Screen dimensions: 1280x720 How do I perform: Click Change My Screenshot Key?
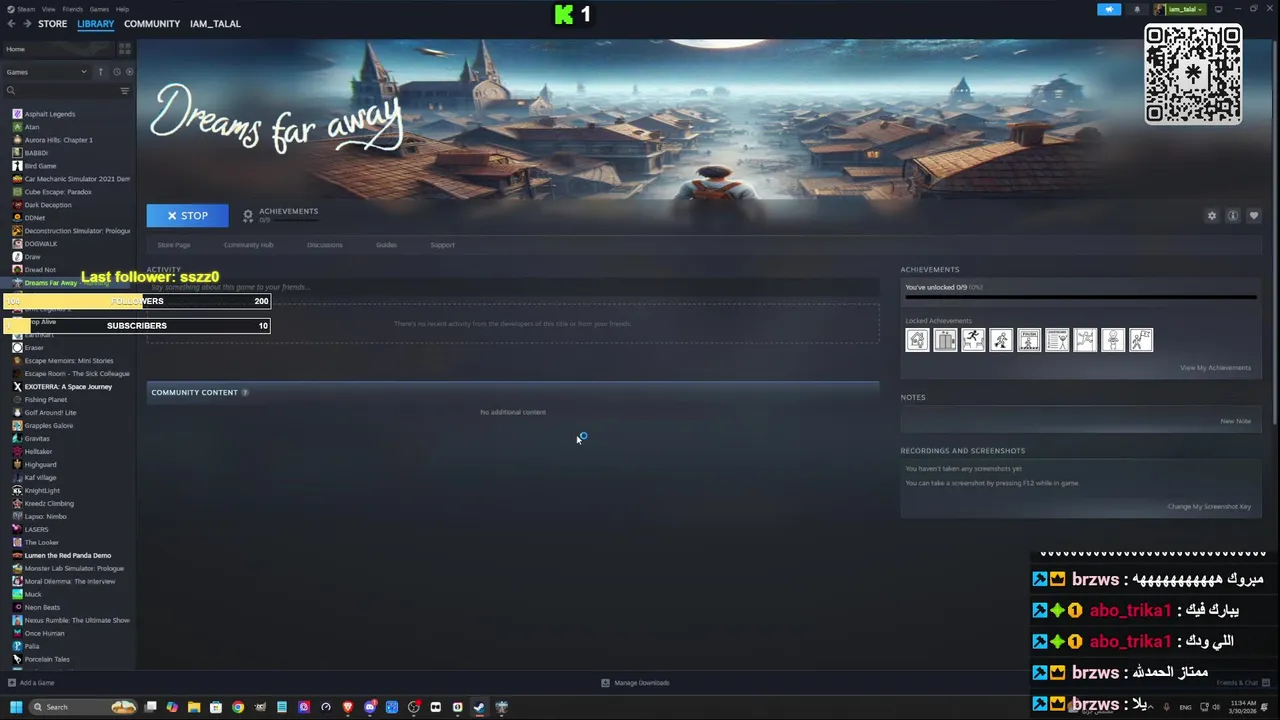point(1209,507)
